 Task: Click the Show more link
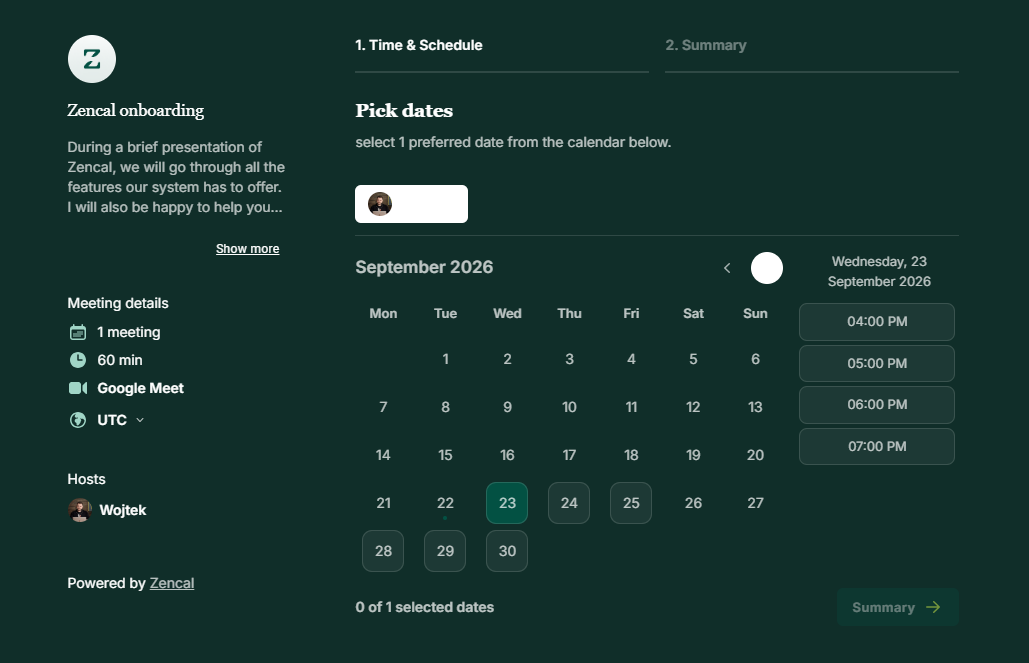tap(247, 249)
